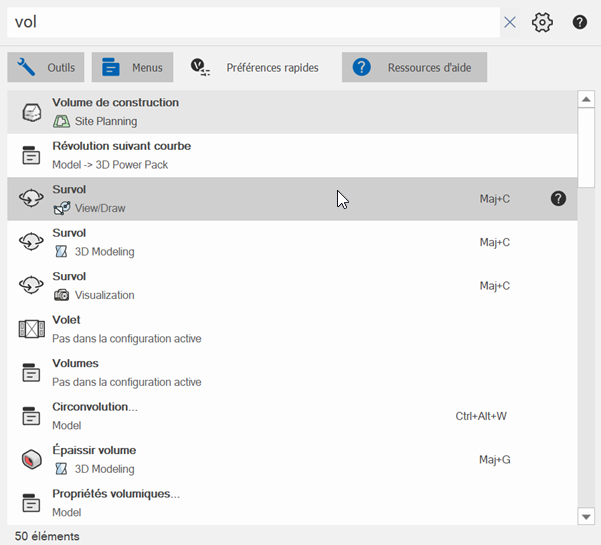The image size is (601, 545).
Task: Click the Volet tool icon
Action: (x=31, y=329)
